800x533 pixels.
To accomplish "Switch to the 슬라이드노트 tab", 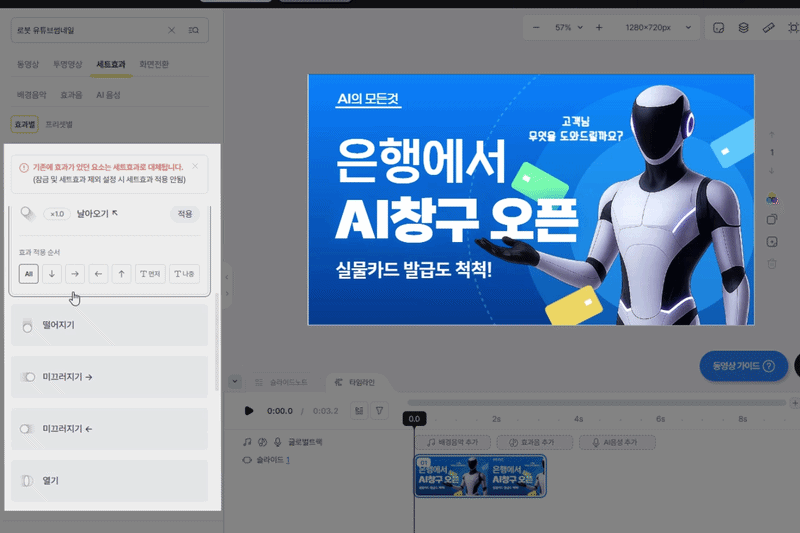I will coord(282,382).
